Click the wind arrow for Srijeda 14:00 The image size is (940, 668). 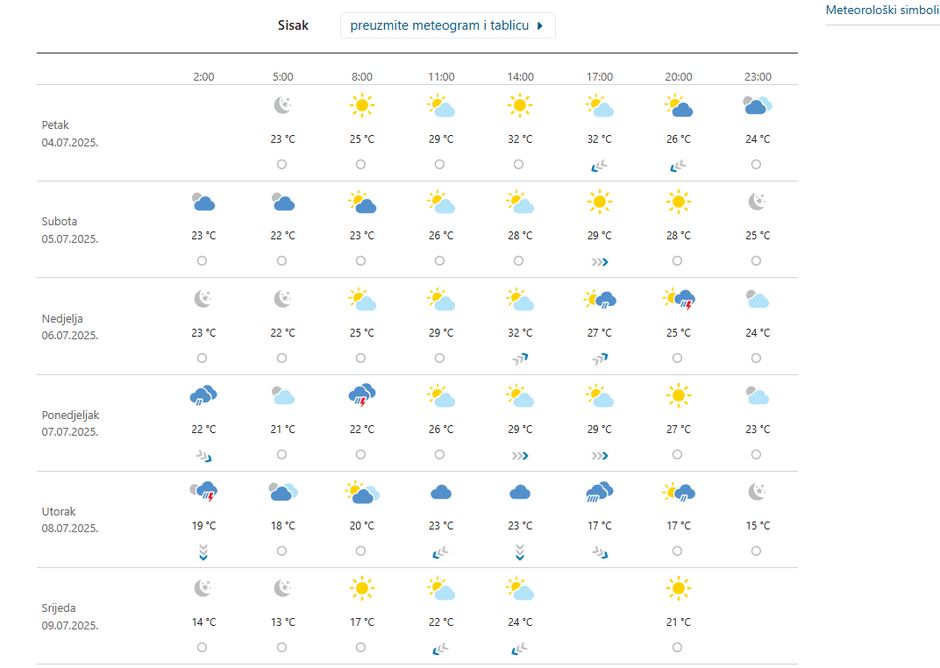pos(520,648)
